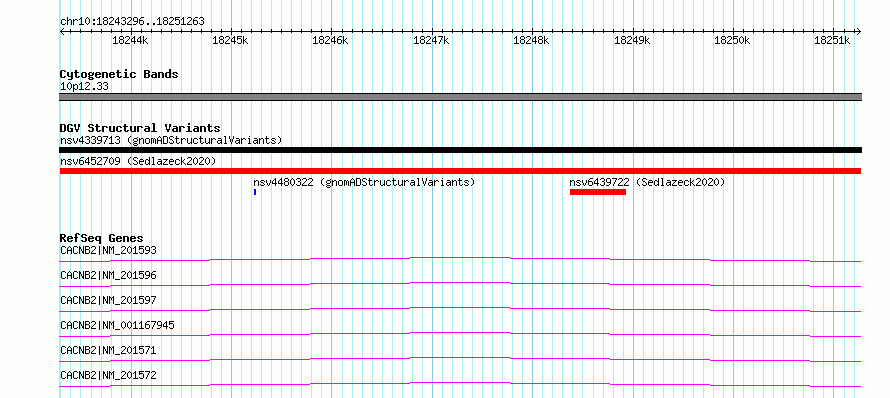Select the 10p12.33 band label

pos(84,86)
